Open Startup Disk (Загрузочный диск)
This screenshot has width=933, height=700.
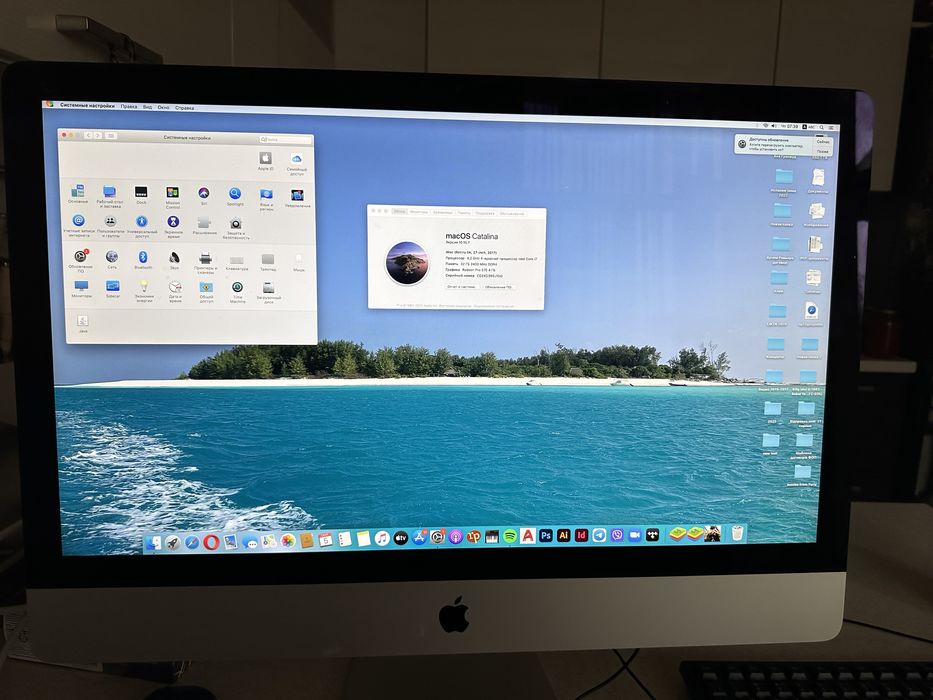pyautogui.click(x=268, y=291)
